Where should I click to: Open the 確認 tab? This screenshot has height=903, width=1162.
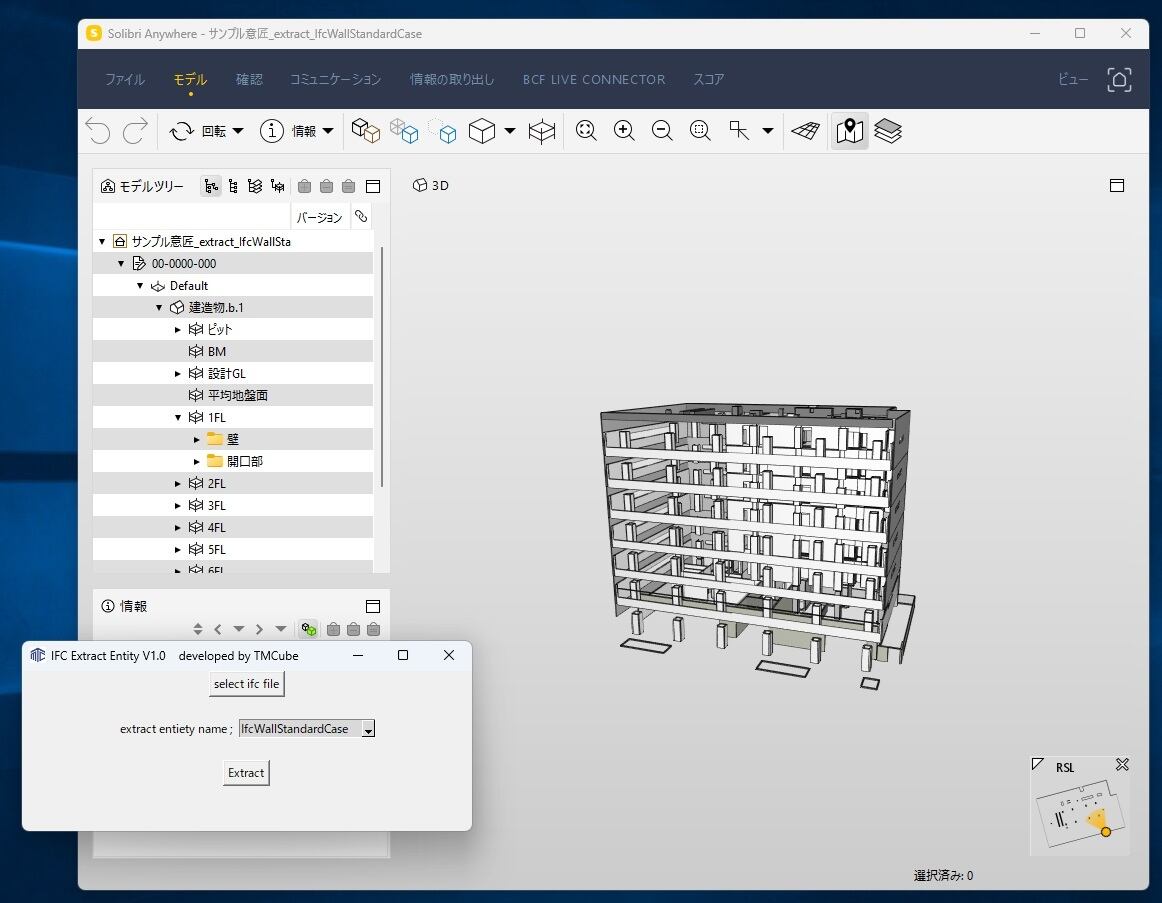click(249, 79)
